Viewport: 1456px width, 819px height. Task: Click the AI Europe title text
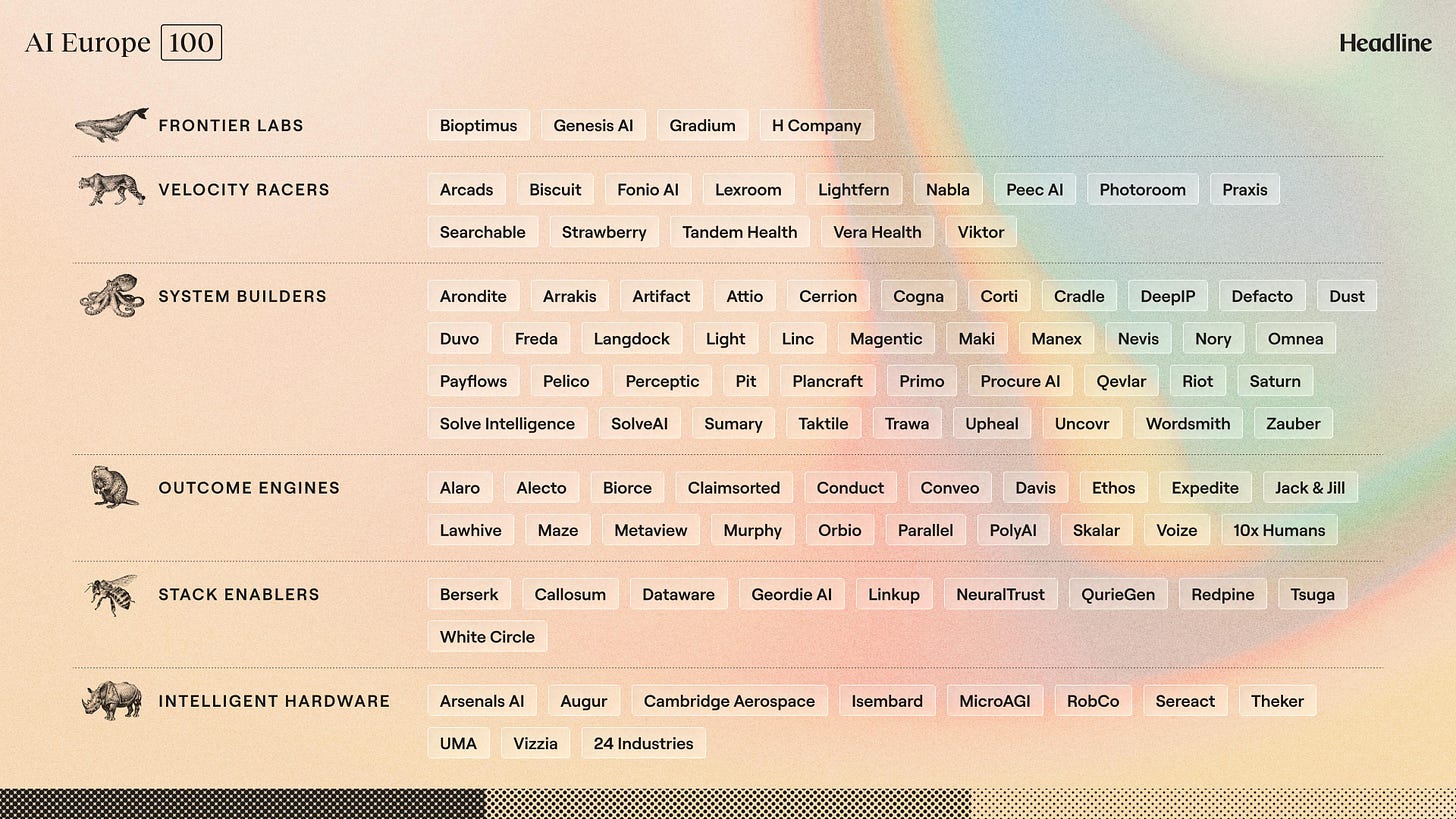click(x=87, y=44)
